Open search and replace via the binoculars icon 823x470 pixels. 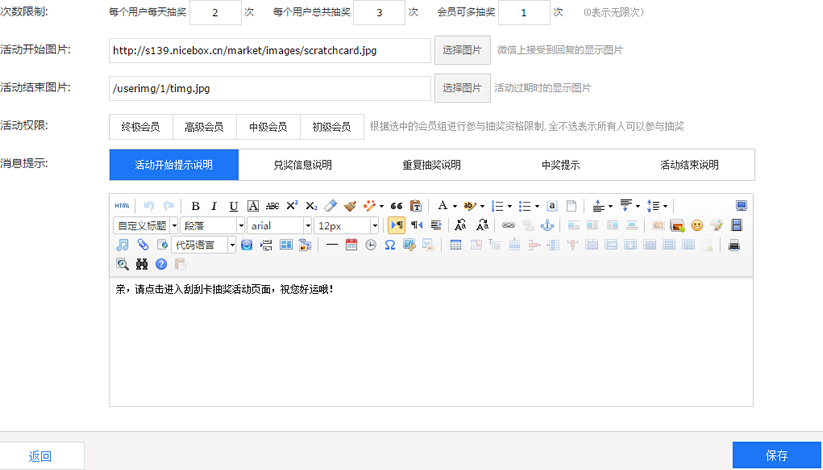pyautogui.click(x=141, y=264)
